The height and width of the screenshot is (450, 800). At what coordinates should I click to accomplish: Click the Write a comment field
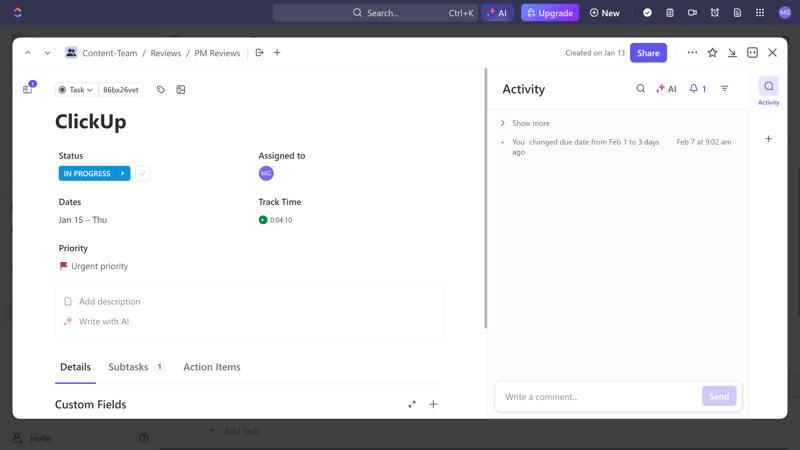coord(597,396)
